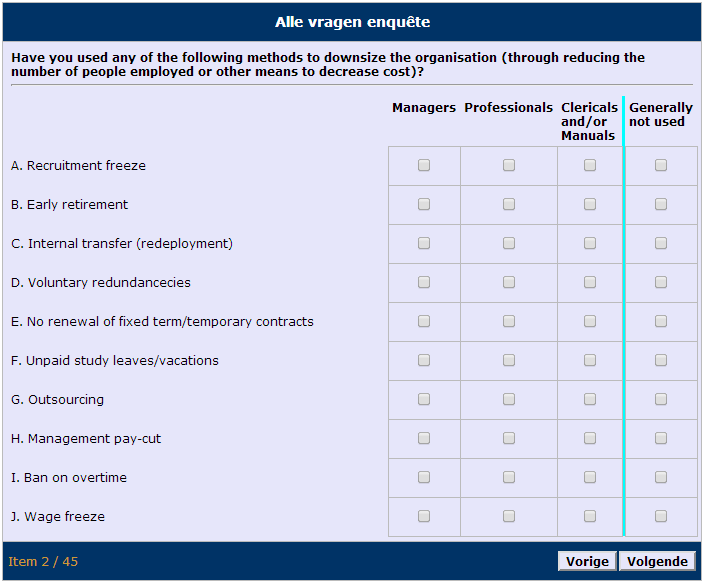Check Clericals and/or Manuals for Internal transfer

590,244
